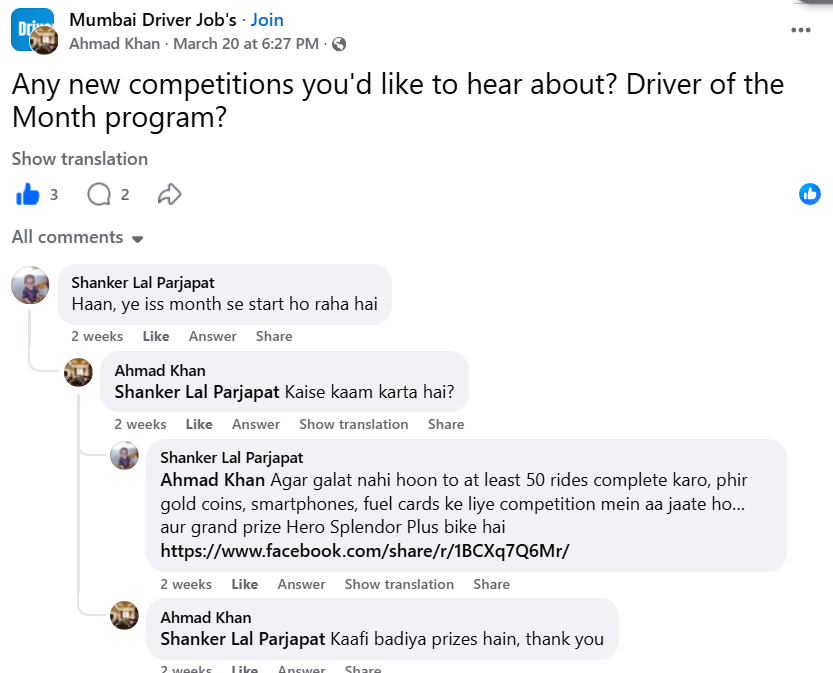This screenshot has height=673, width=833.
Task: Click the share arrow icon on post
Action: (170, 195)
